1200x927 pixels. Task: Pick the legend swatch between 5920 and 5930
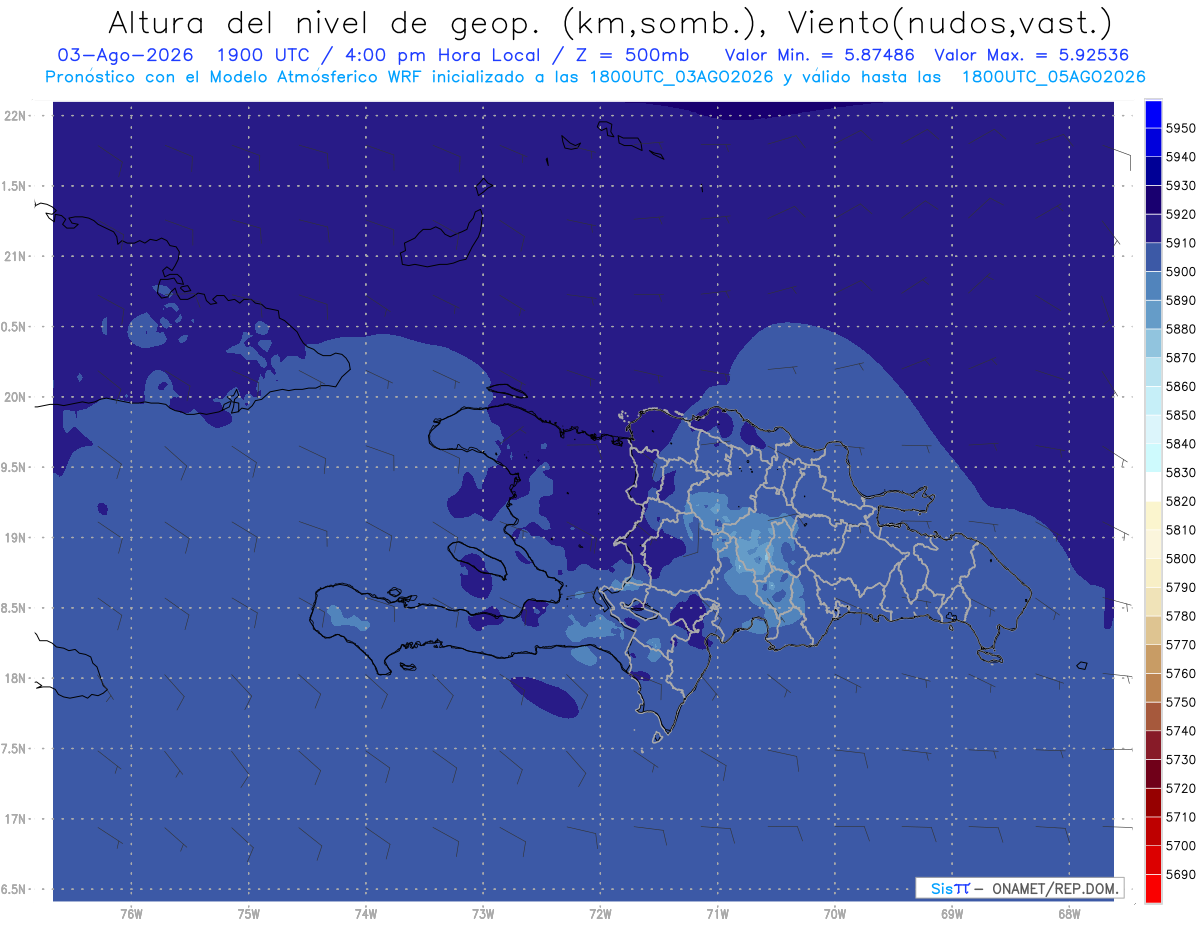pyautogui.click(x=1153, y=200)
